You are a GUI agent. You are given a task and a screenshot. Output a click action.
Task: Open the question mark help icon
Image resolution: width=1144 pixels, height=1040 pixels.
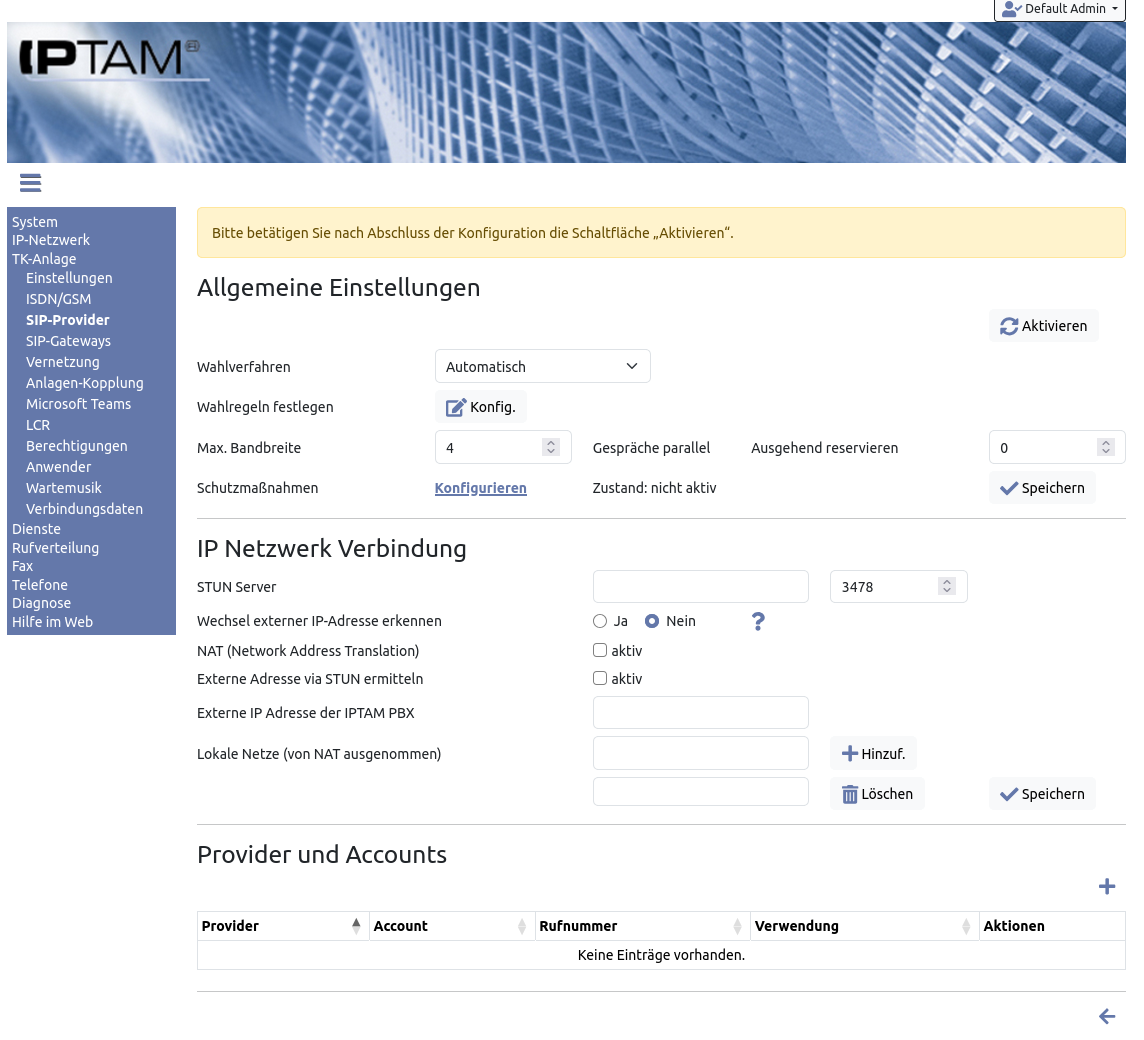758,622
